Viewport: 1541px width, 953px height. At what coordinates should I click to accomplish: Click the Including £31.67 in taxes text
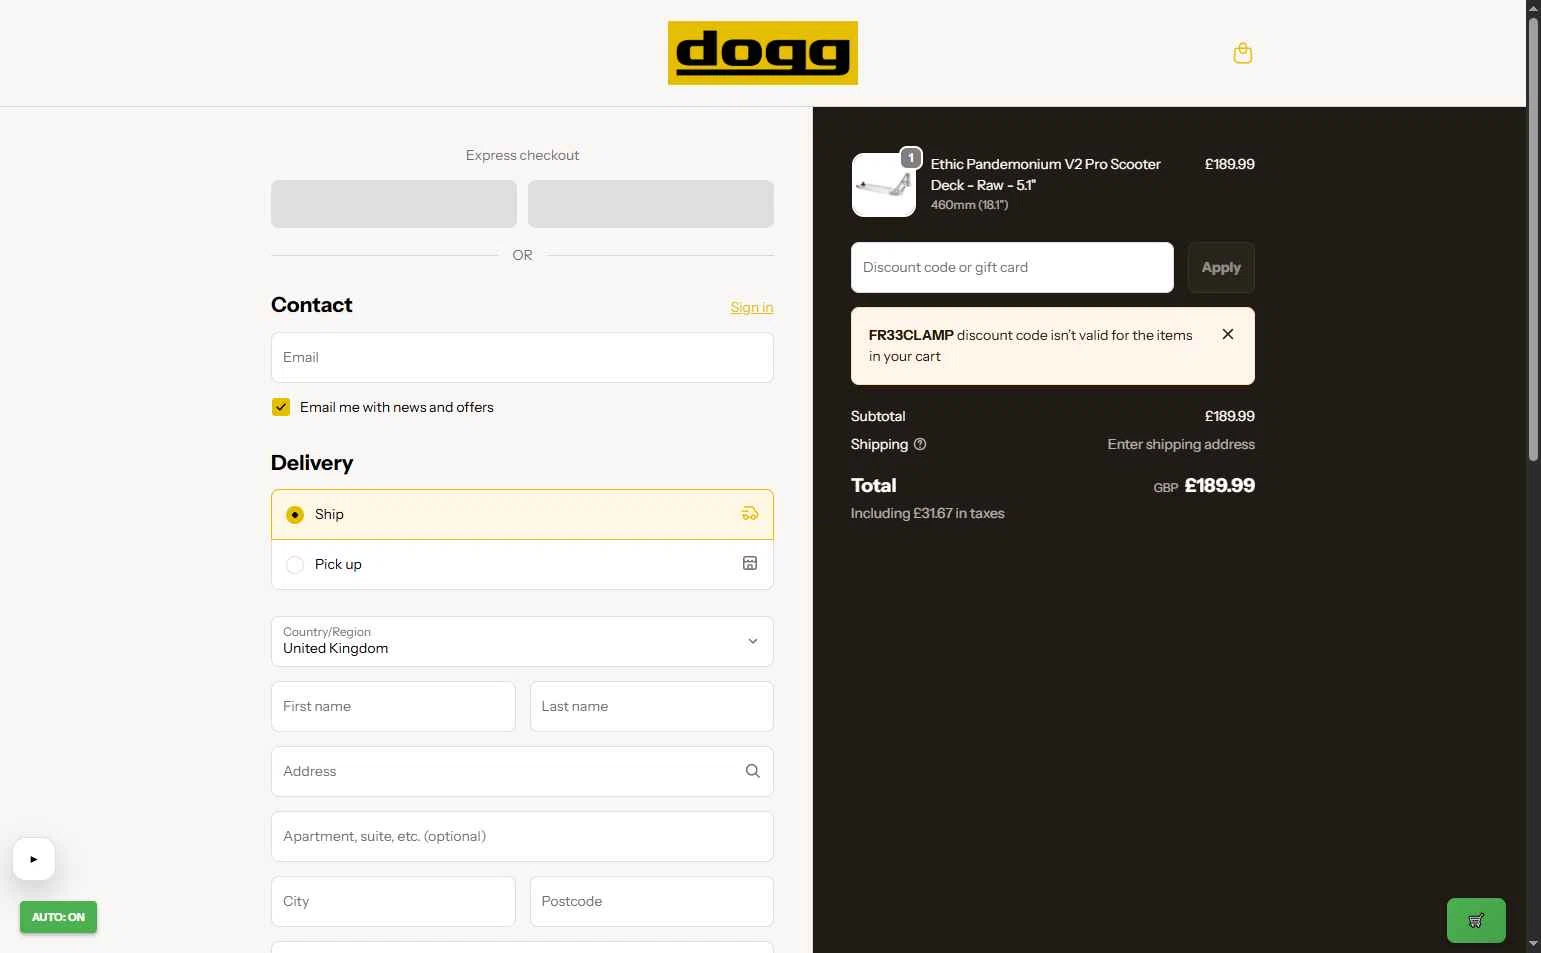(x=928, y=513)
